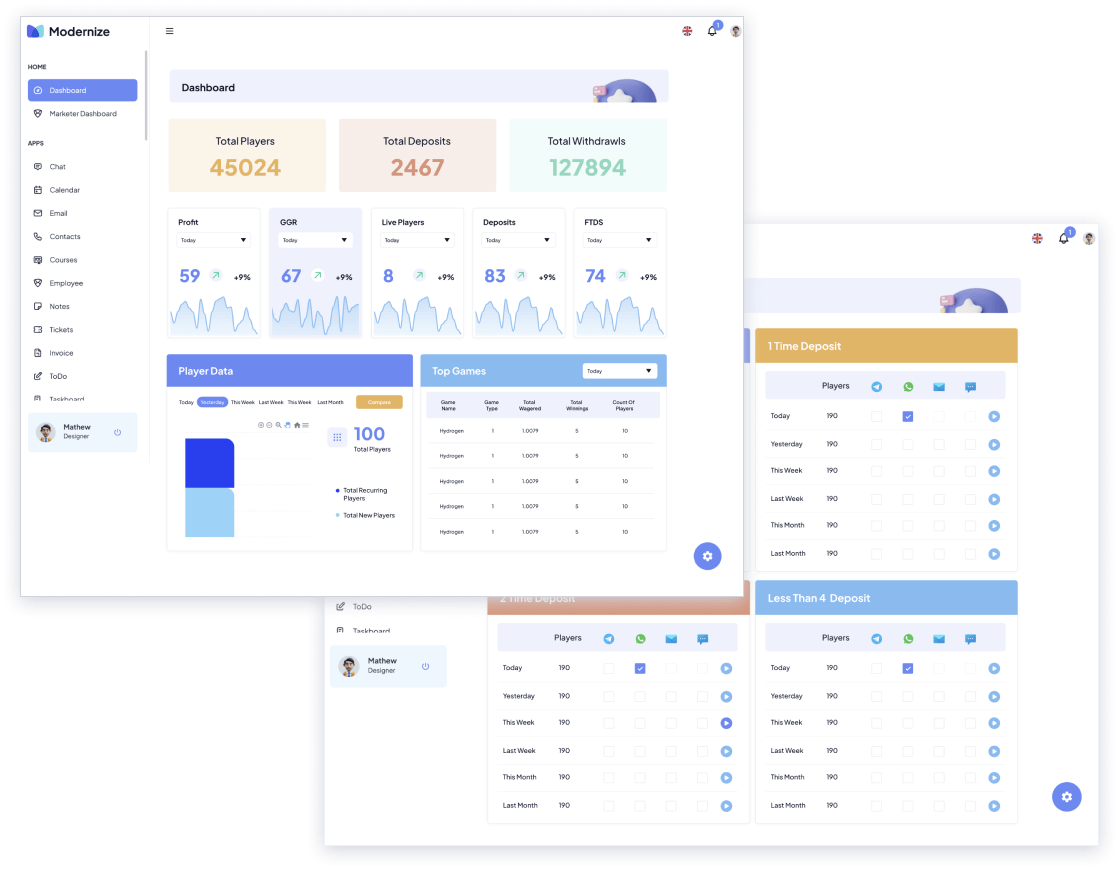This screenshot has height=870, width=1118.
Task: Click Total Recurring Players legend dot
Action: [x=338, y=491]
